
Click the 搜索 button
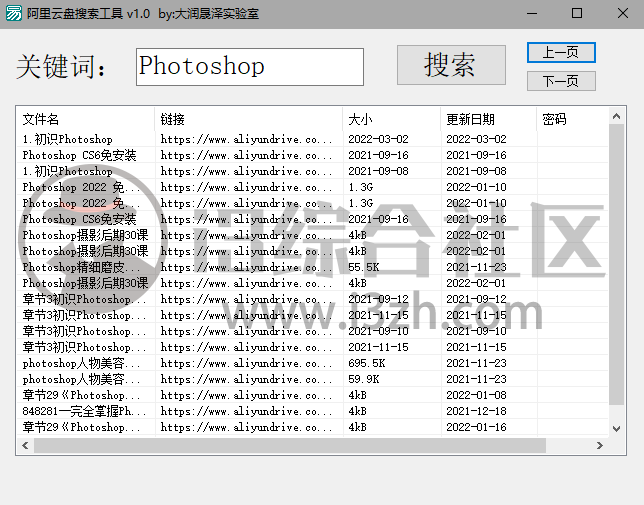(451, 65)
